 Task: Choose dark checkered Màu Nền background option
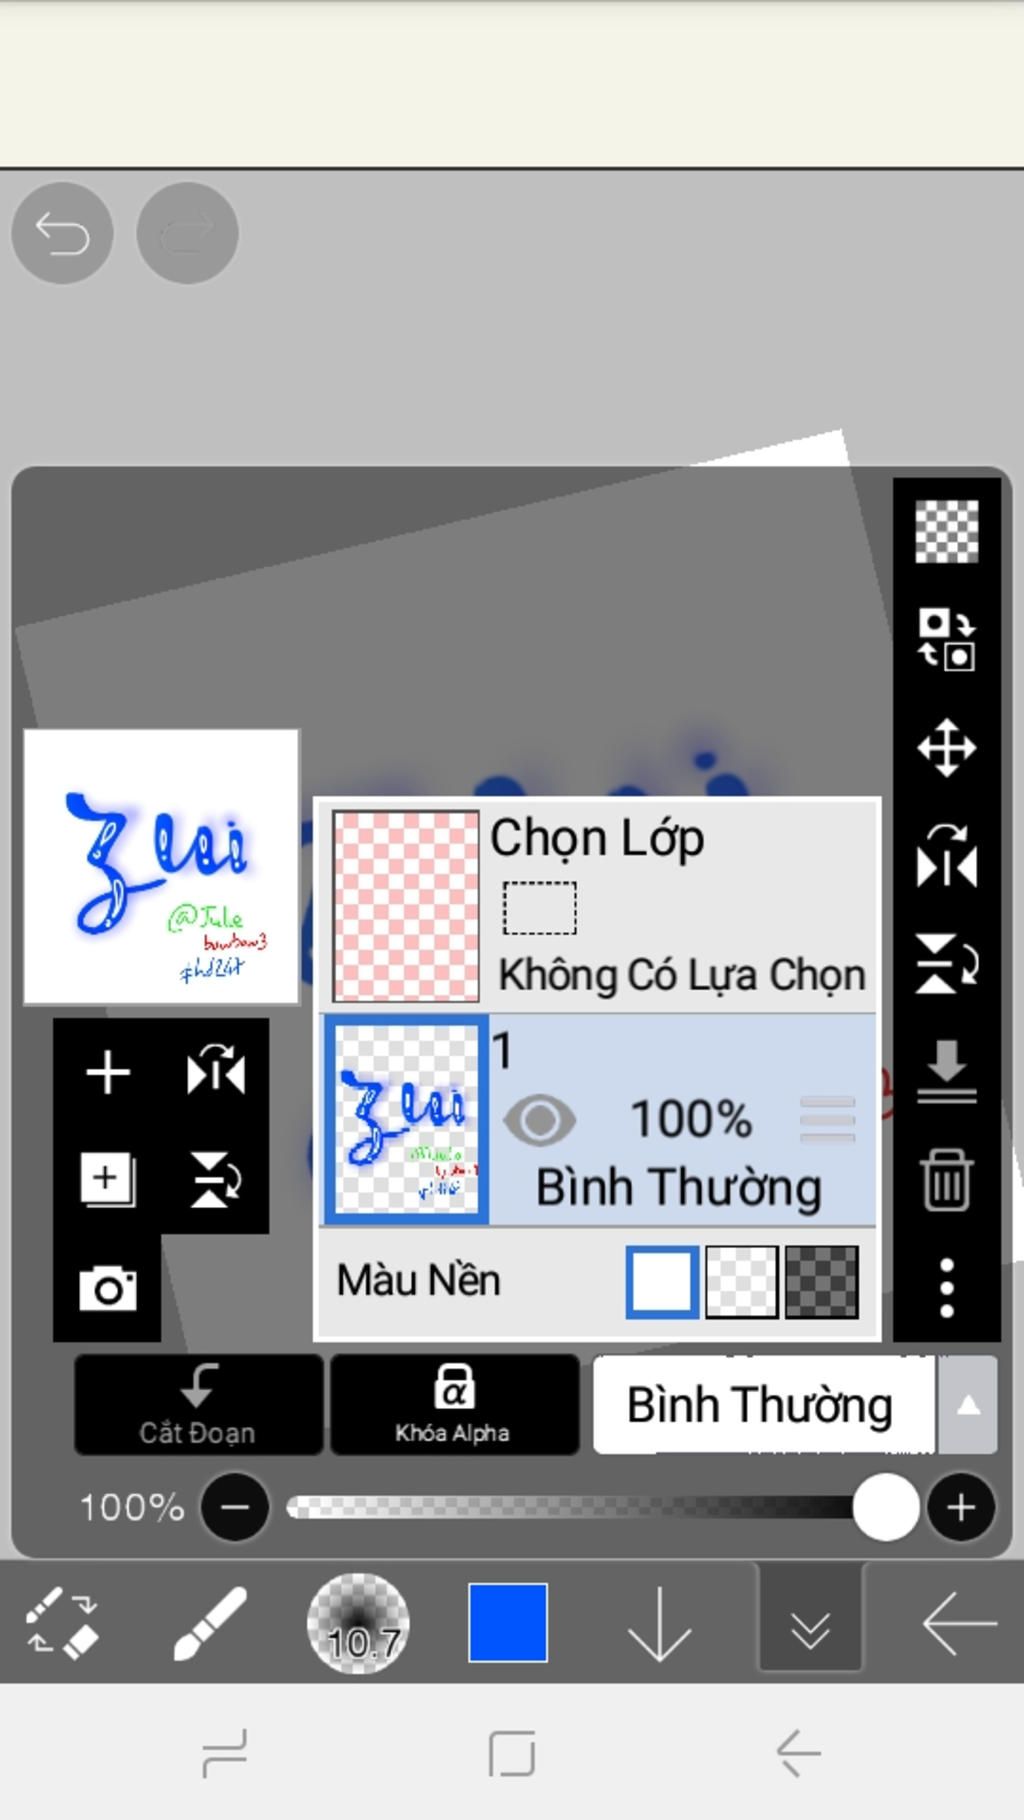point(822,1281)
